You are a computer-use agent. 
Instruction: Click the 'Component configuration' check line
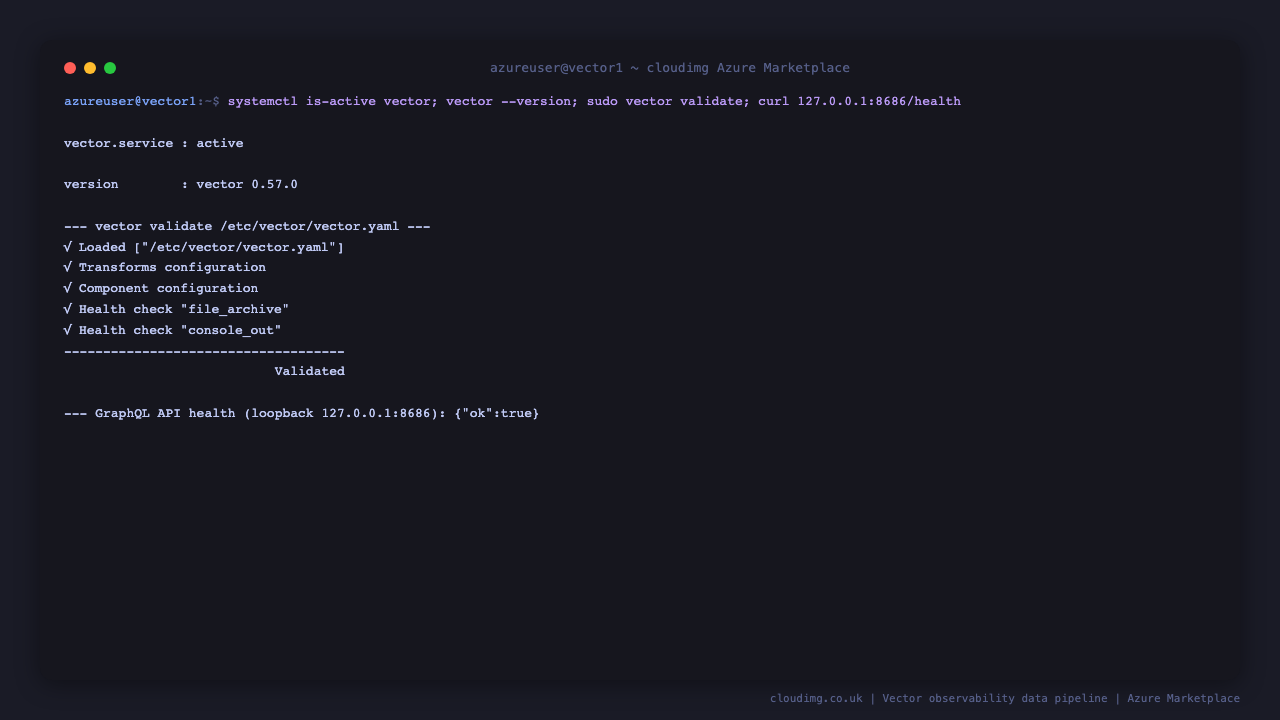click(161, 288)
